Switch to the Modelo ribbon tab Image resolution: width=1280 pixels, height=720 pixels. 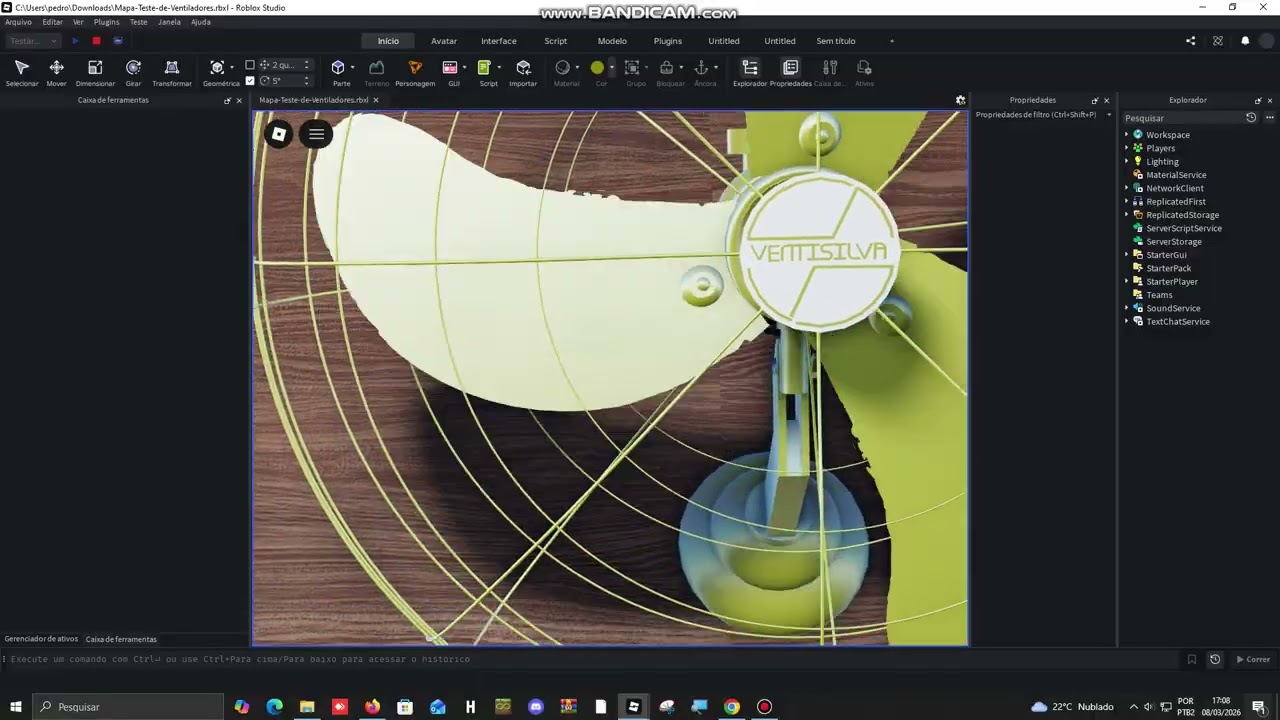(612, 41)
